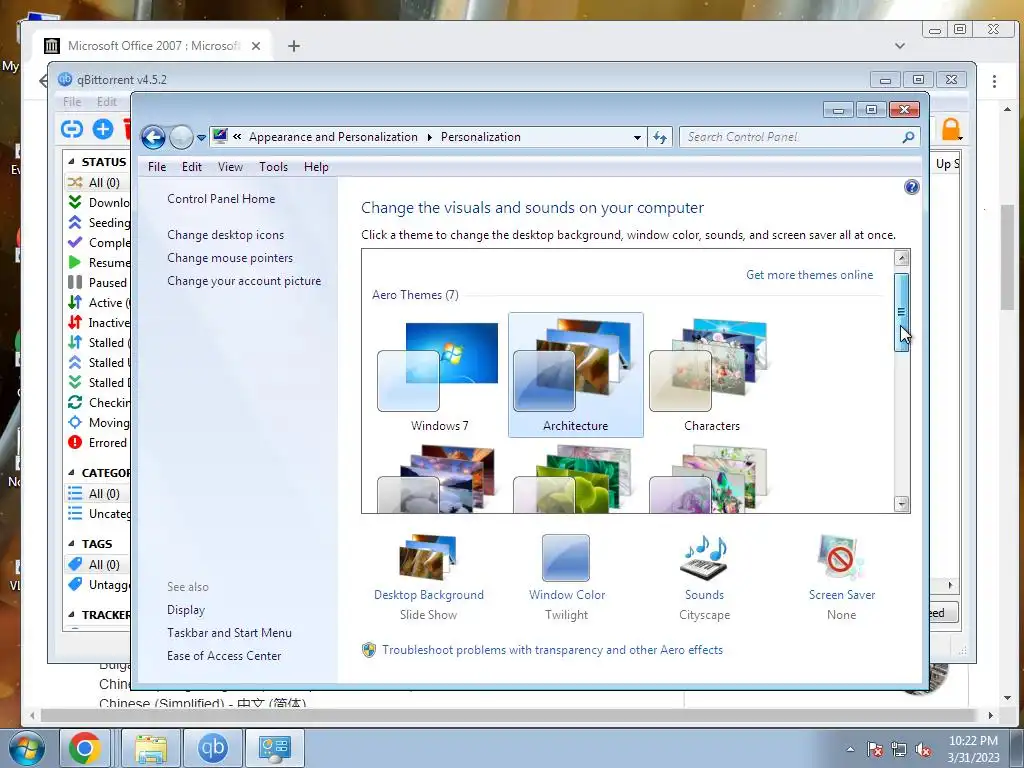Open Desktop Background Slide Show settings
Viewport: 1024px width, 768px height.
tap(428, 575)
